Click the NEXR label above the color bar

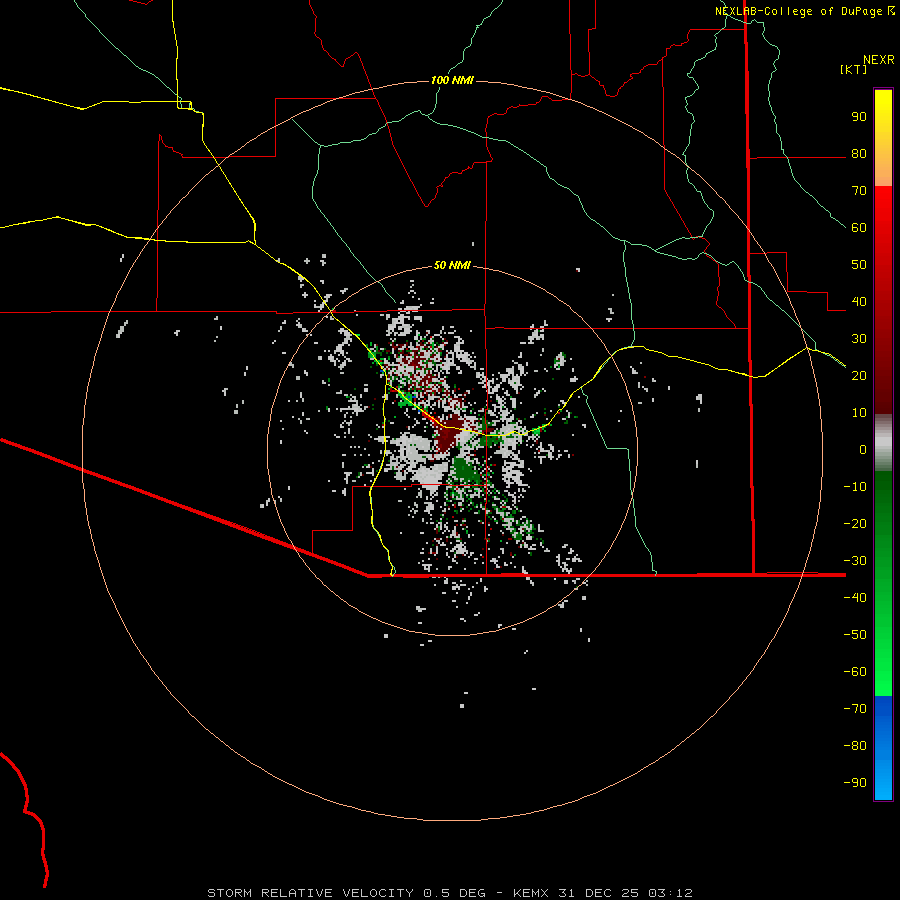coord(879,60)
